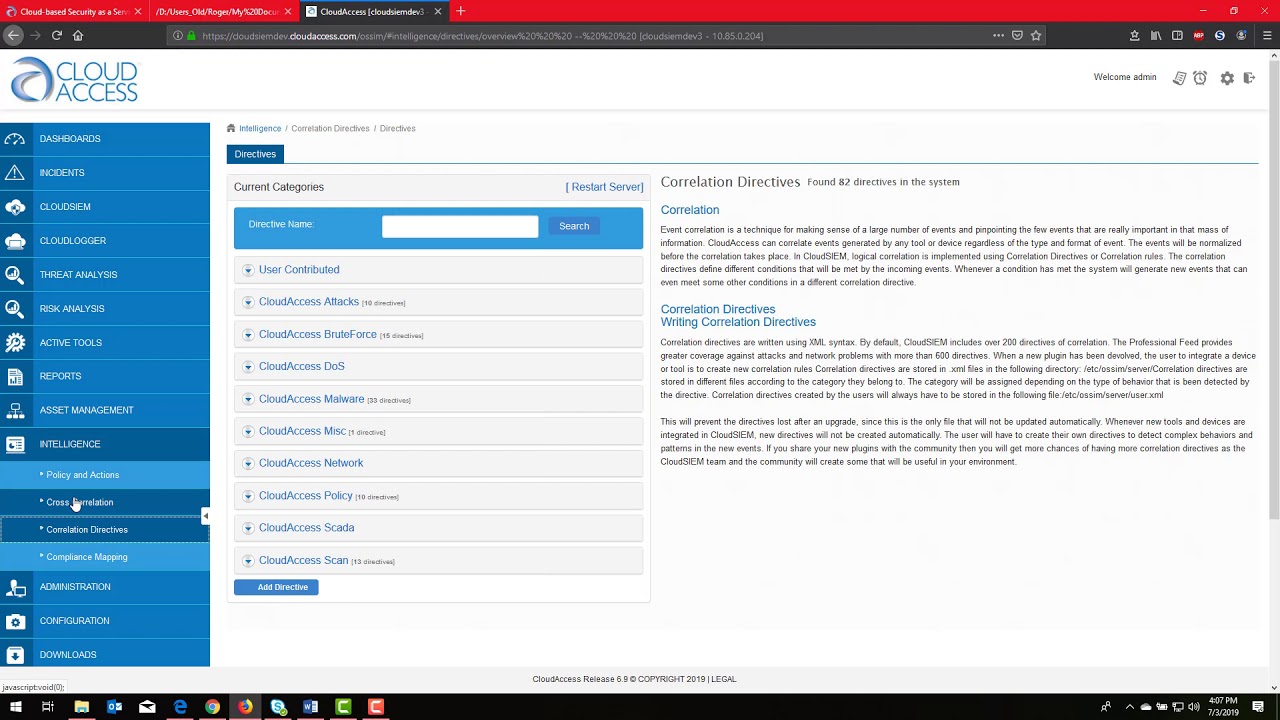Viewport: 1280px width, 720px height.
Task: Click the Directive Name input field
Action: [x=460, y=226]
